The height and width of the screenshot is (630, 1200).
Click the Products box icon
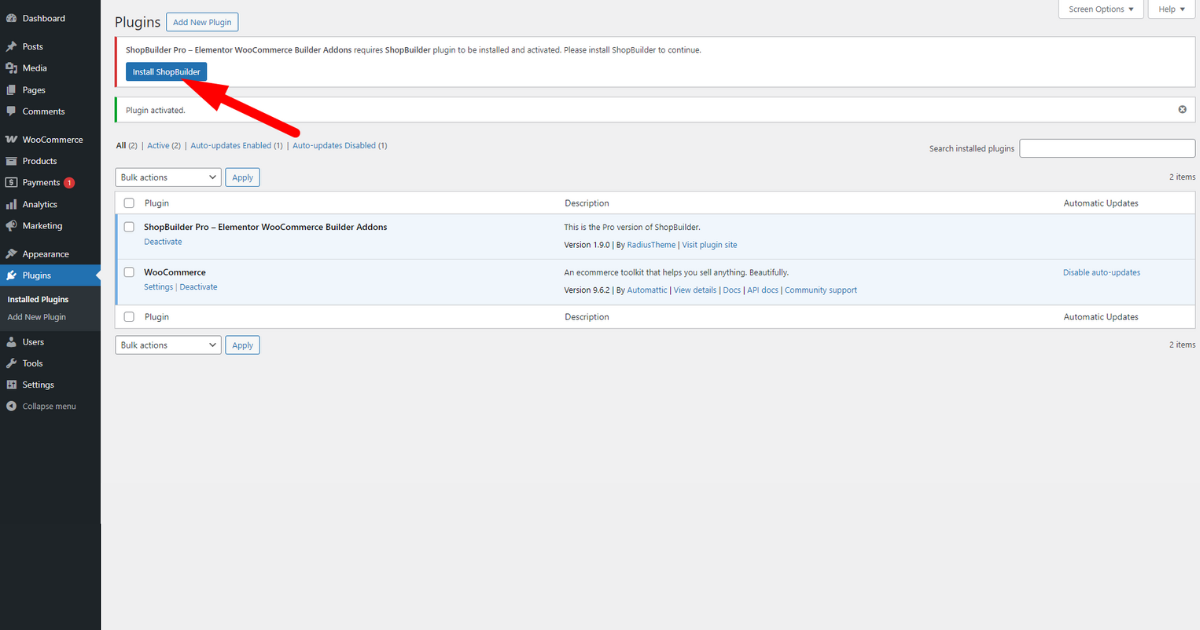pyautogui.click(x=11, y=161)
